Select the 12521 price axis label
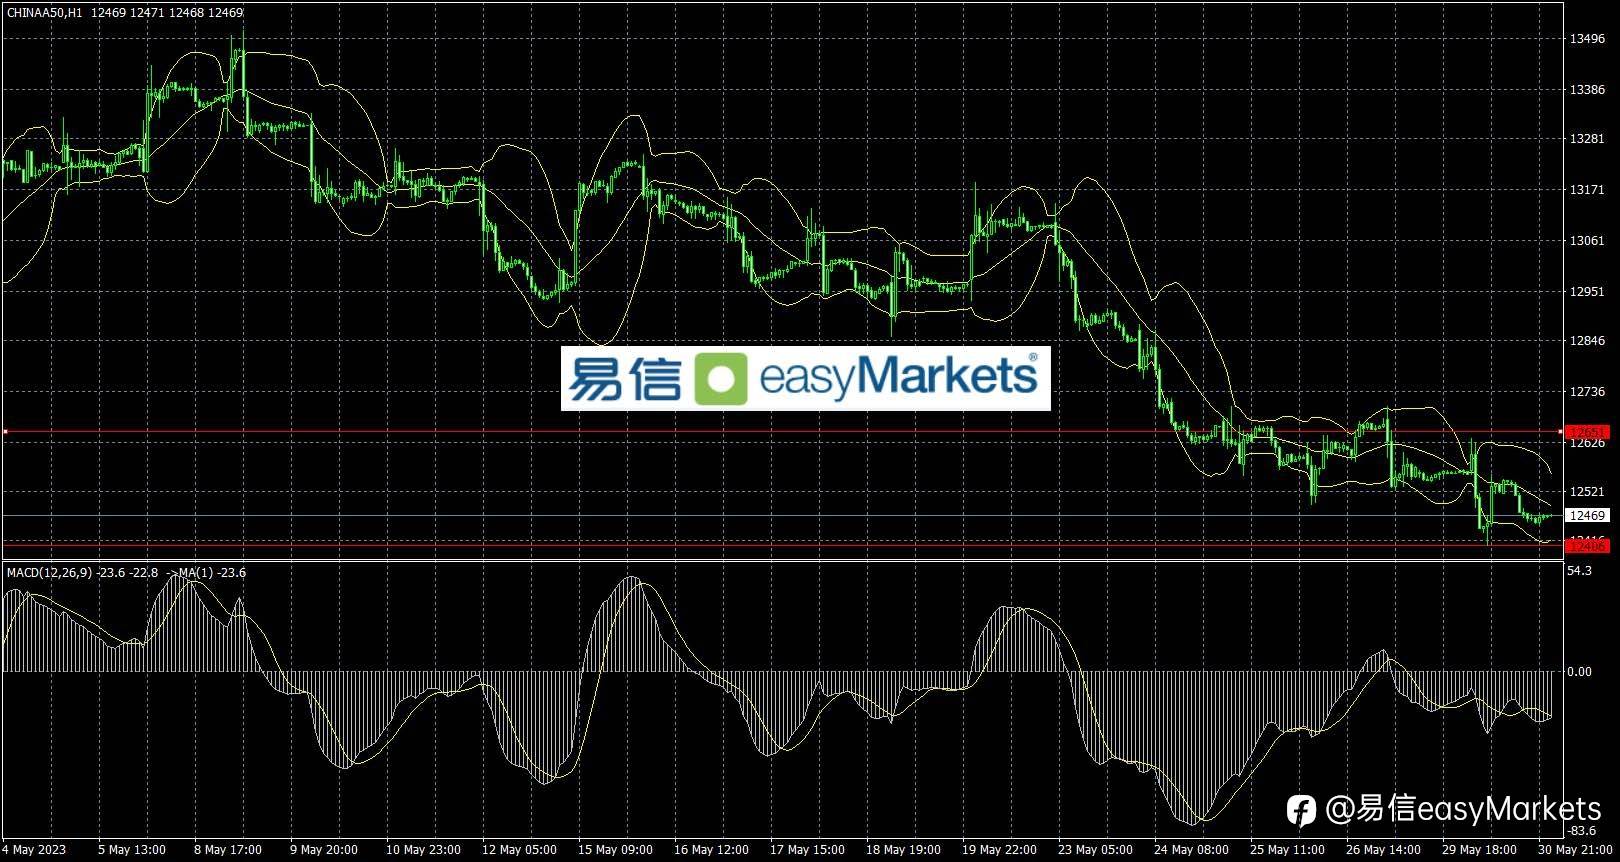Image resolution: width=1620 pixels, height=862 pixels. (1587, 492)
